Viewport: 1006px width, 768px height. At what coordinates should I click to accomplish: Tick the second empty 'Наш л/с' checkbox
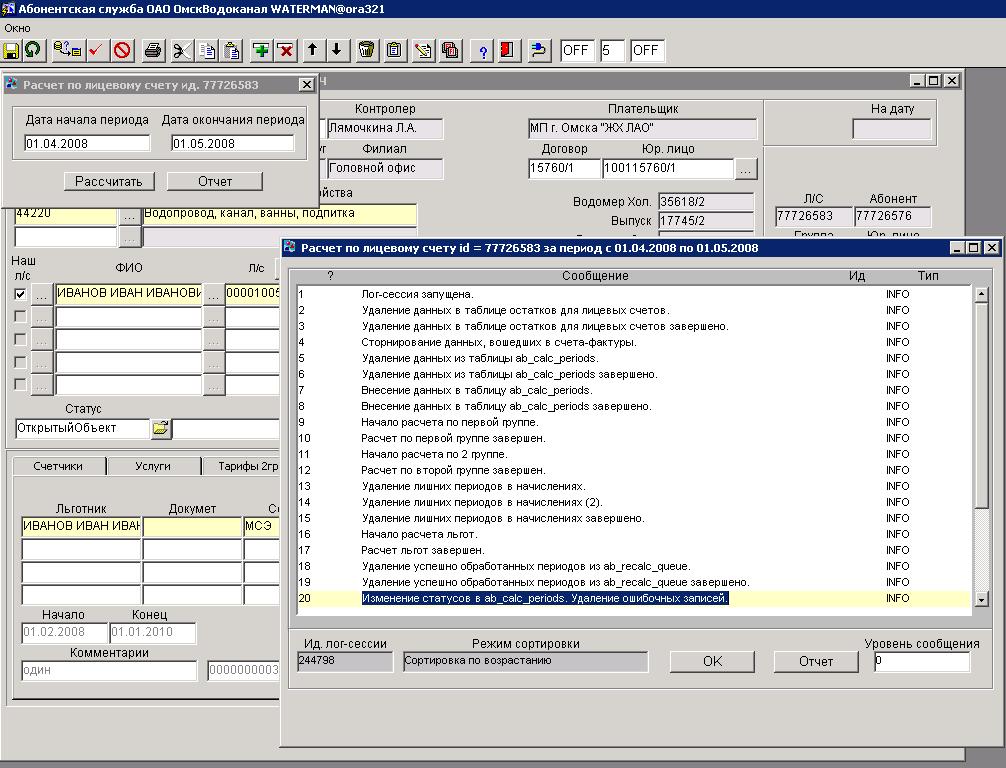click(x=21, y=339)
